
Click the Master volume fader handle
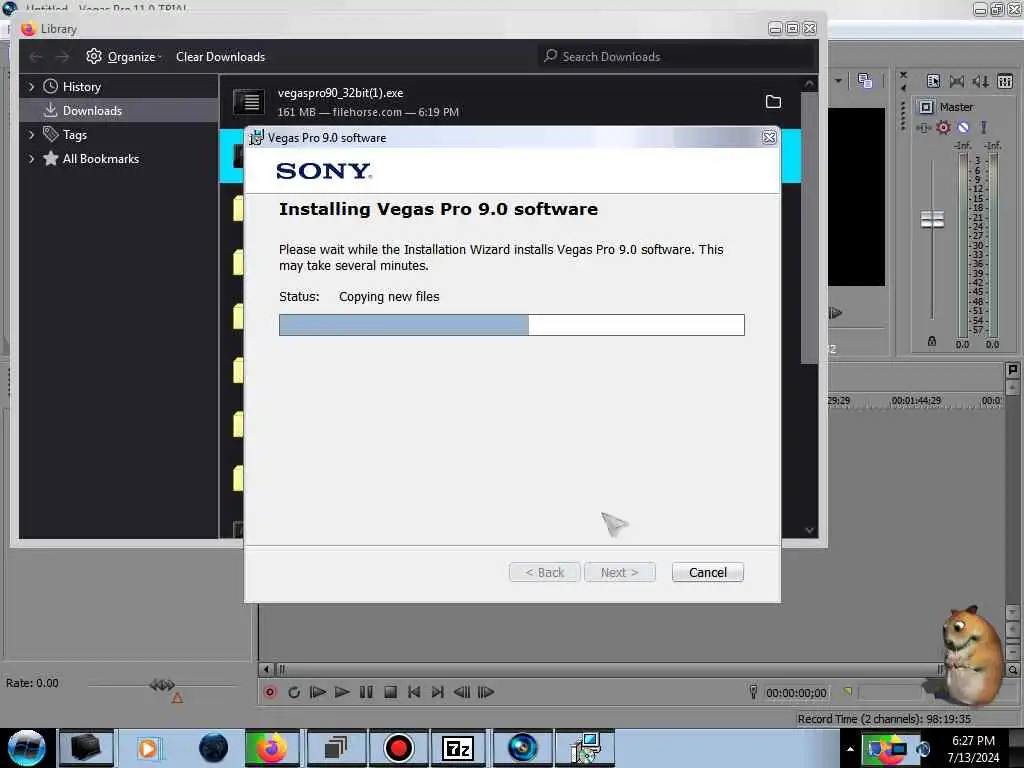[x=933, y=219]
